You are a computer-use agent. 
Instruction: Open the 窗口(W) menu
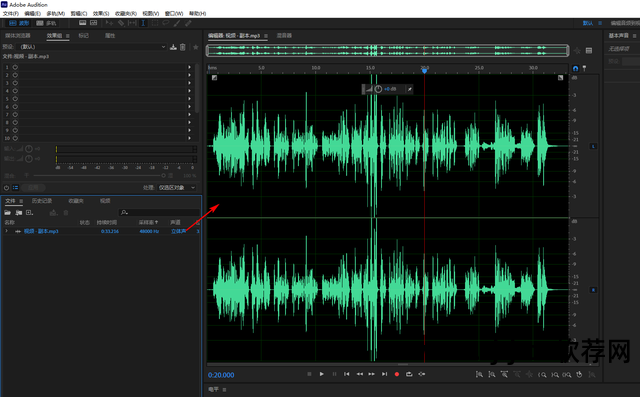click(174, 13)
